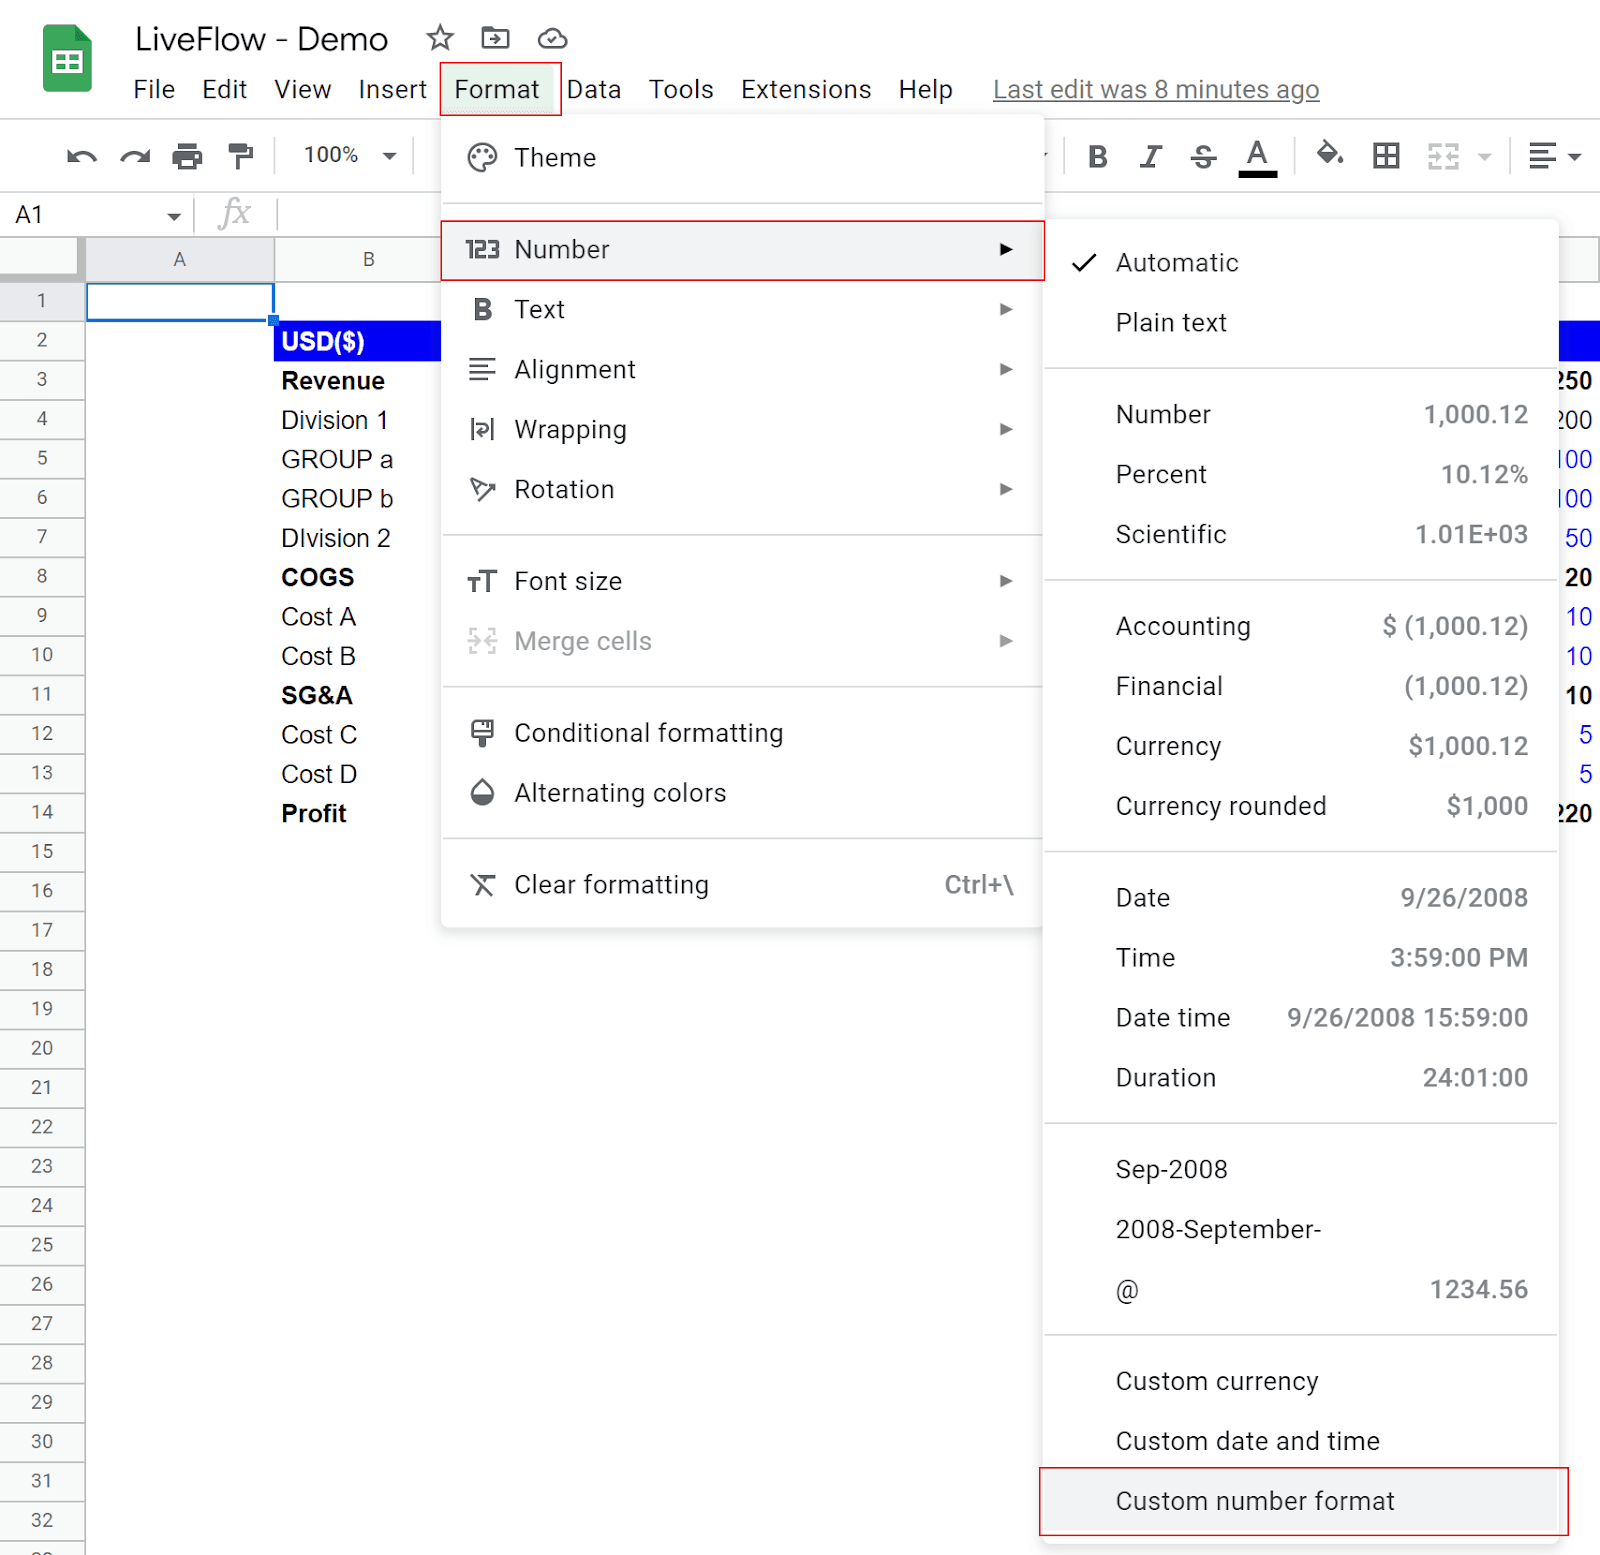Apply the Scientific format
The image size is (1600, 1555).
pyautogui.click(x=1301, y=535)
